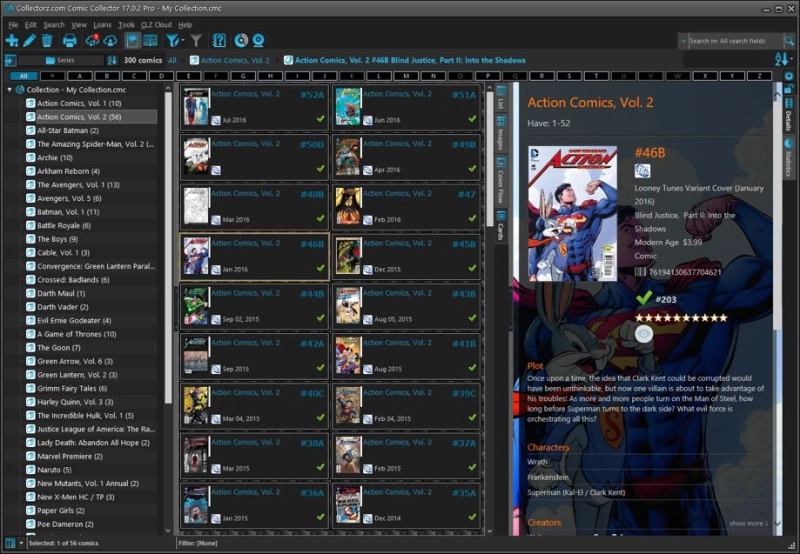Collapse the Collection - My Collection.cmc tree node
Image resolution: width=800 pixels, height=554 pixels.
coord(9,90)
